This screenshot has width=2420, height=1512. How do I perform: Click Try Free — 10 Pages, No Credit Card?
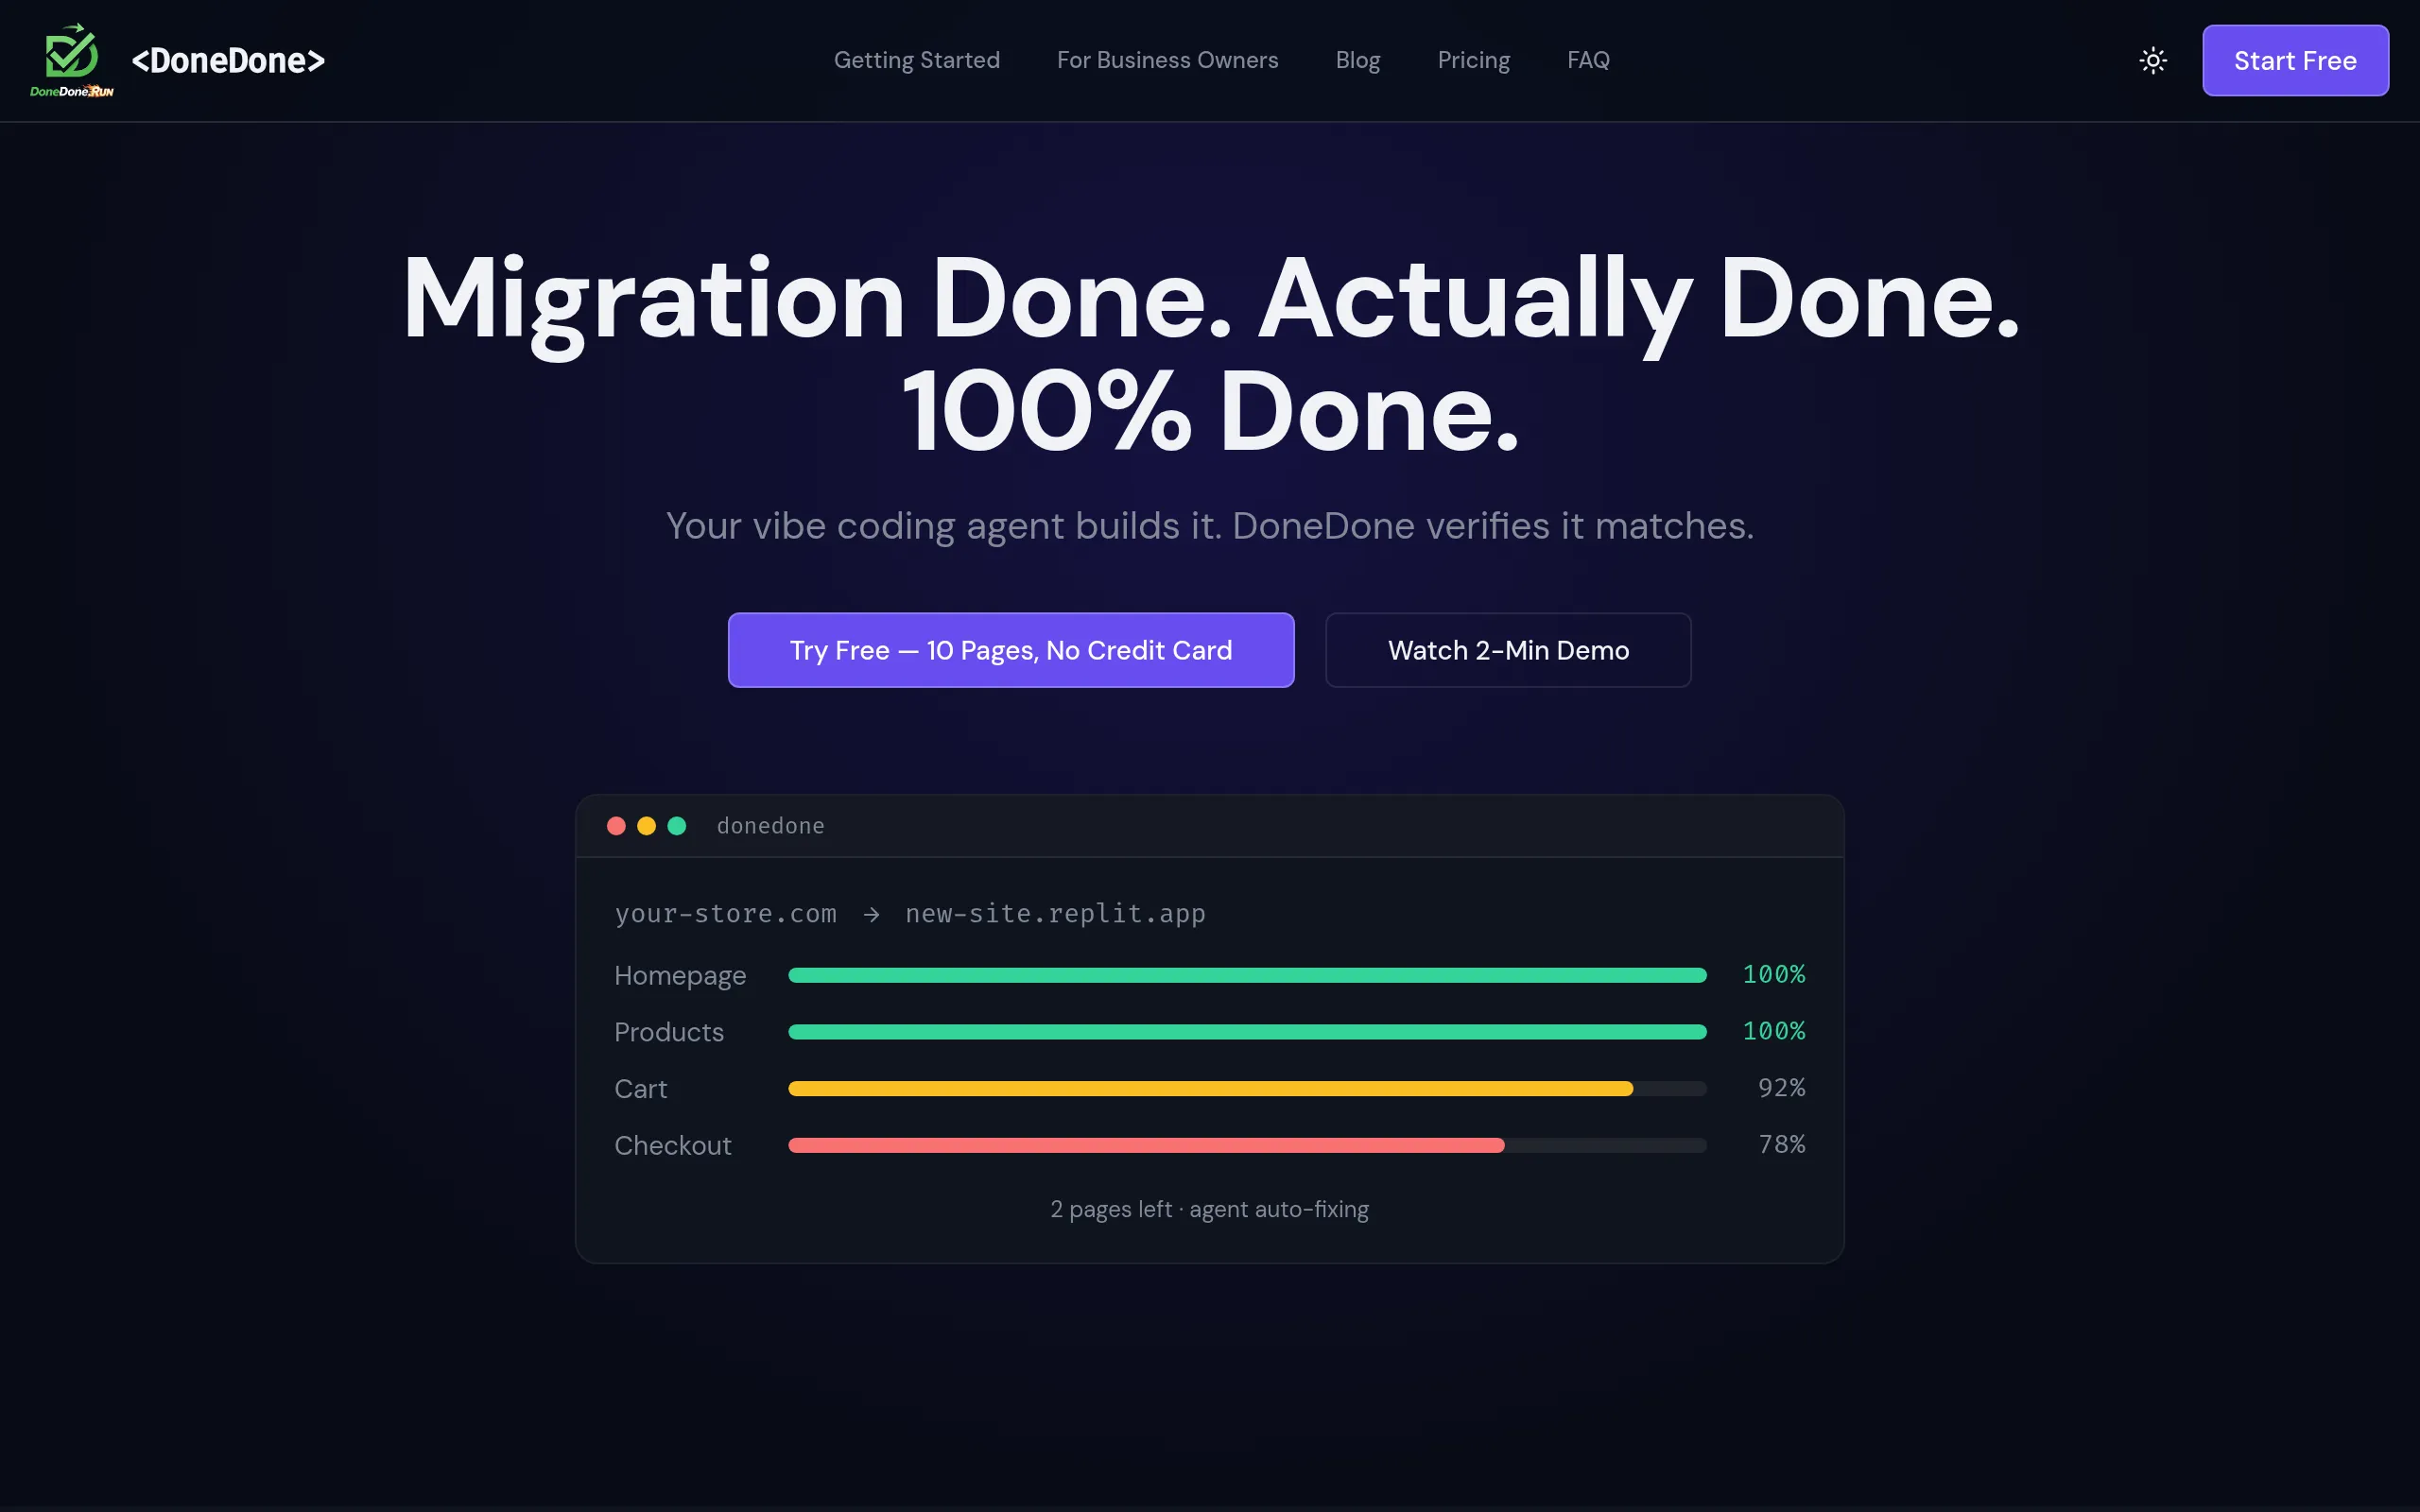point(1011,650)
